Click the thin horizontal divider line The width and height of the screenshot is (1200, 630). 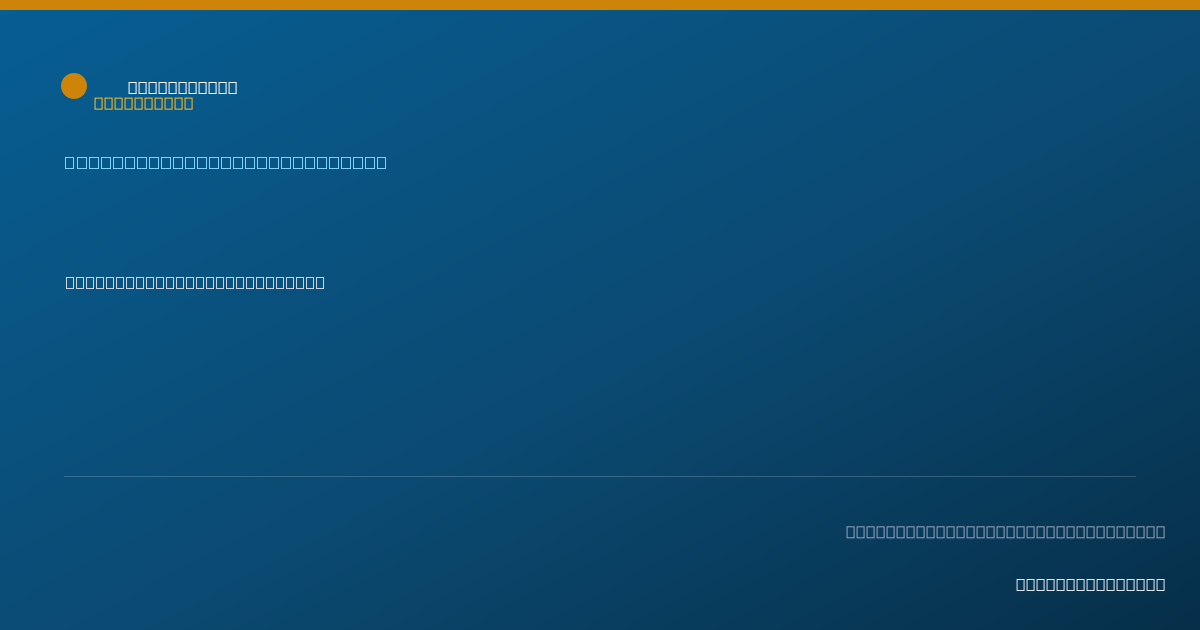pos(600,476)
